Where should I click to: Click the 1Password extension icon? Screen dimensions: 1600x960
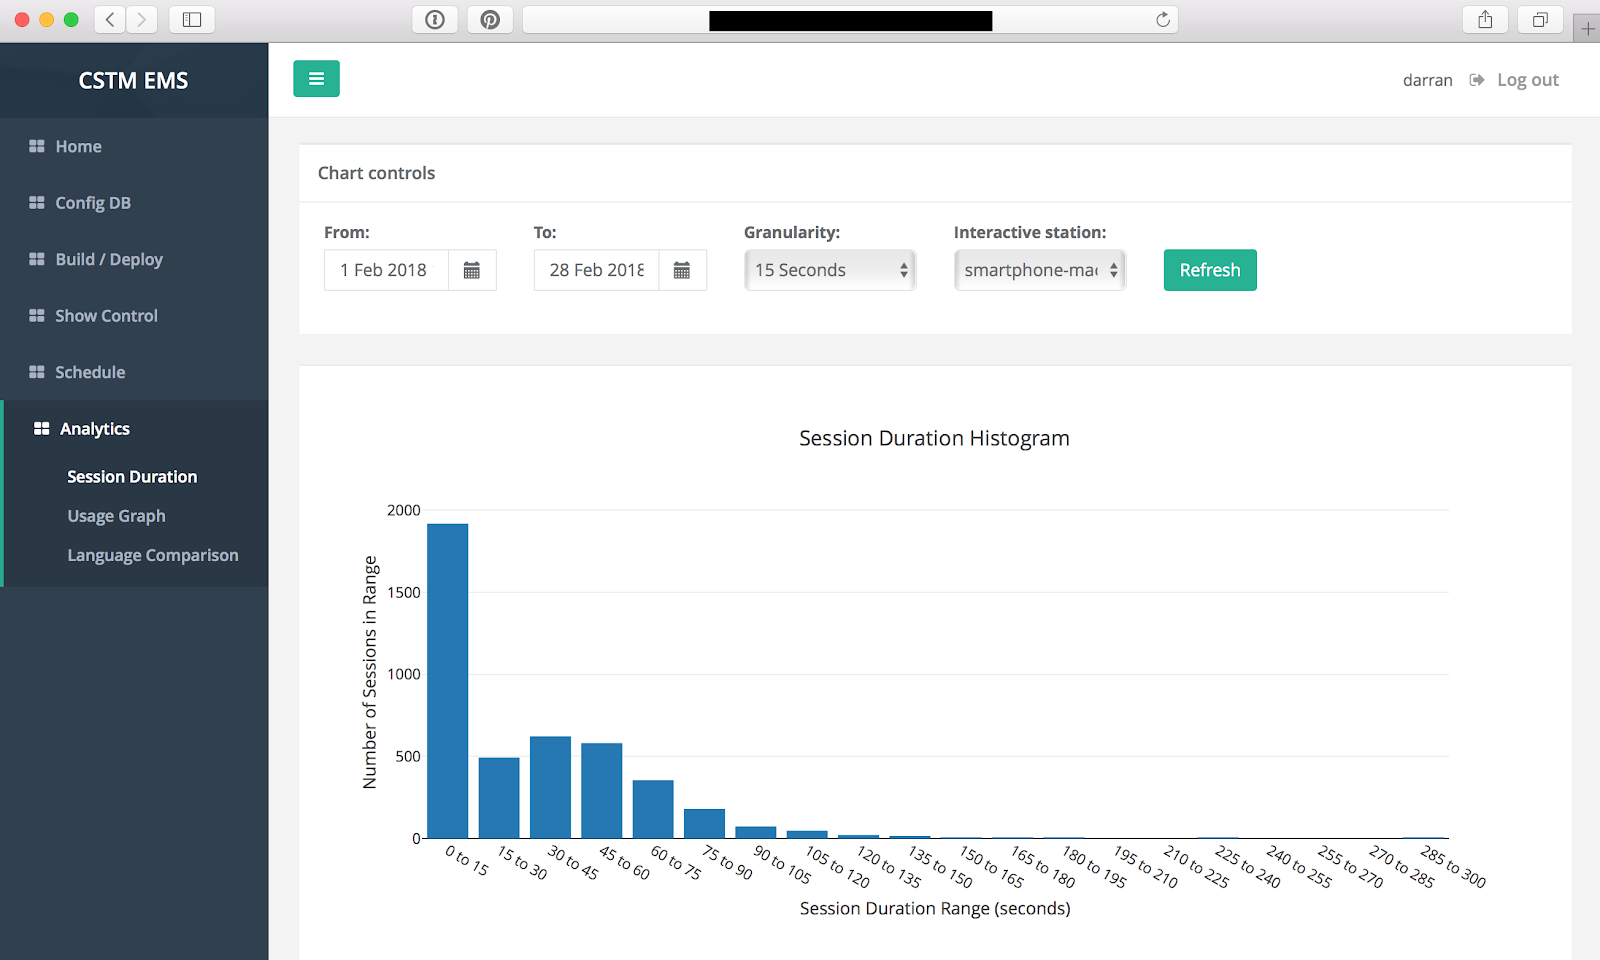[435, 20]
